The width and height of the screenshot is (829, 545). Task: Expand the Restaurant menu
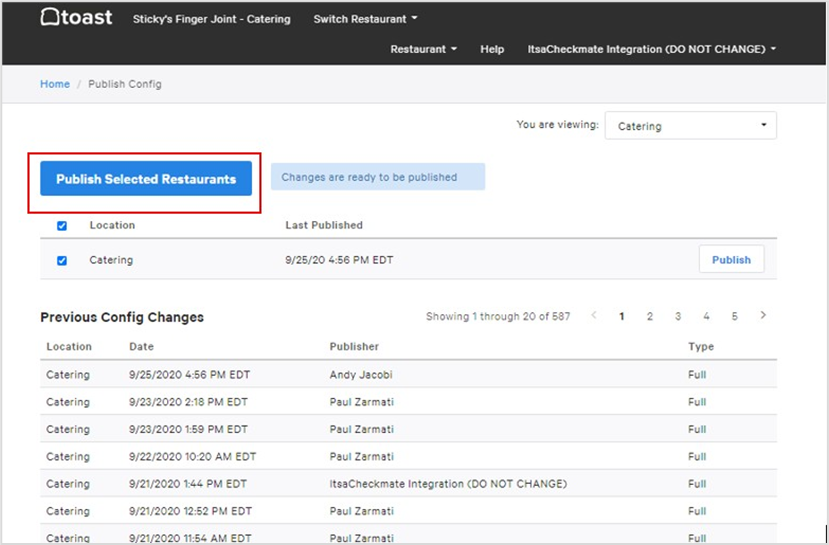coord(423,49)
